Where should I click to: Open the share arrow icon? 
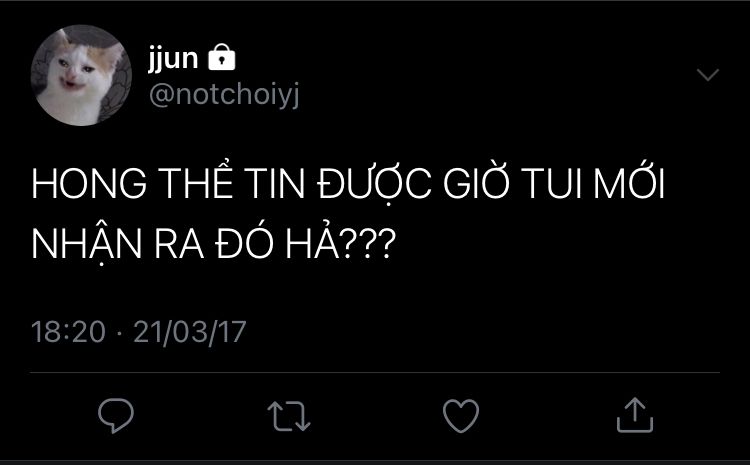click(x=634, y=413)
